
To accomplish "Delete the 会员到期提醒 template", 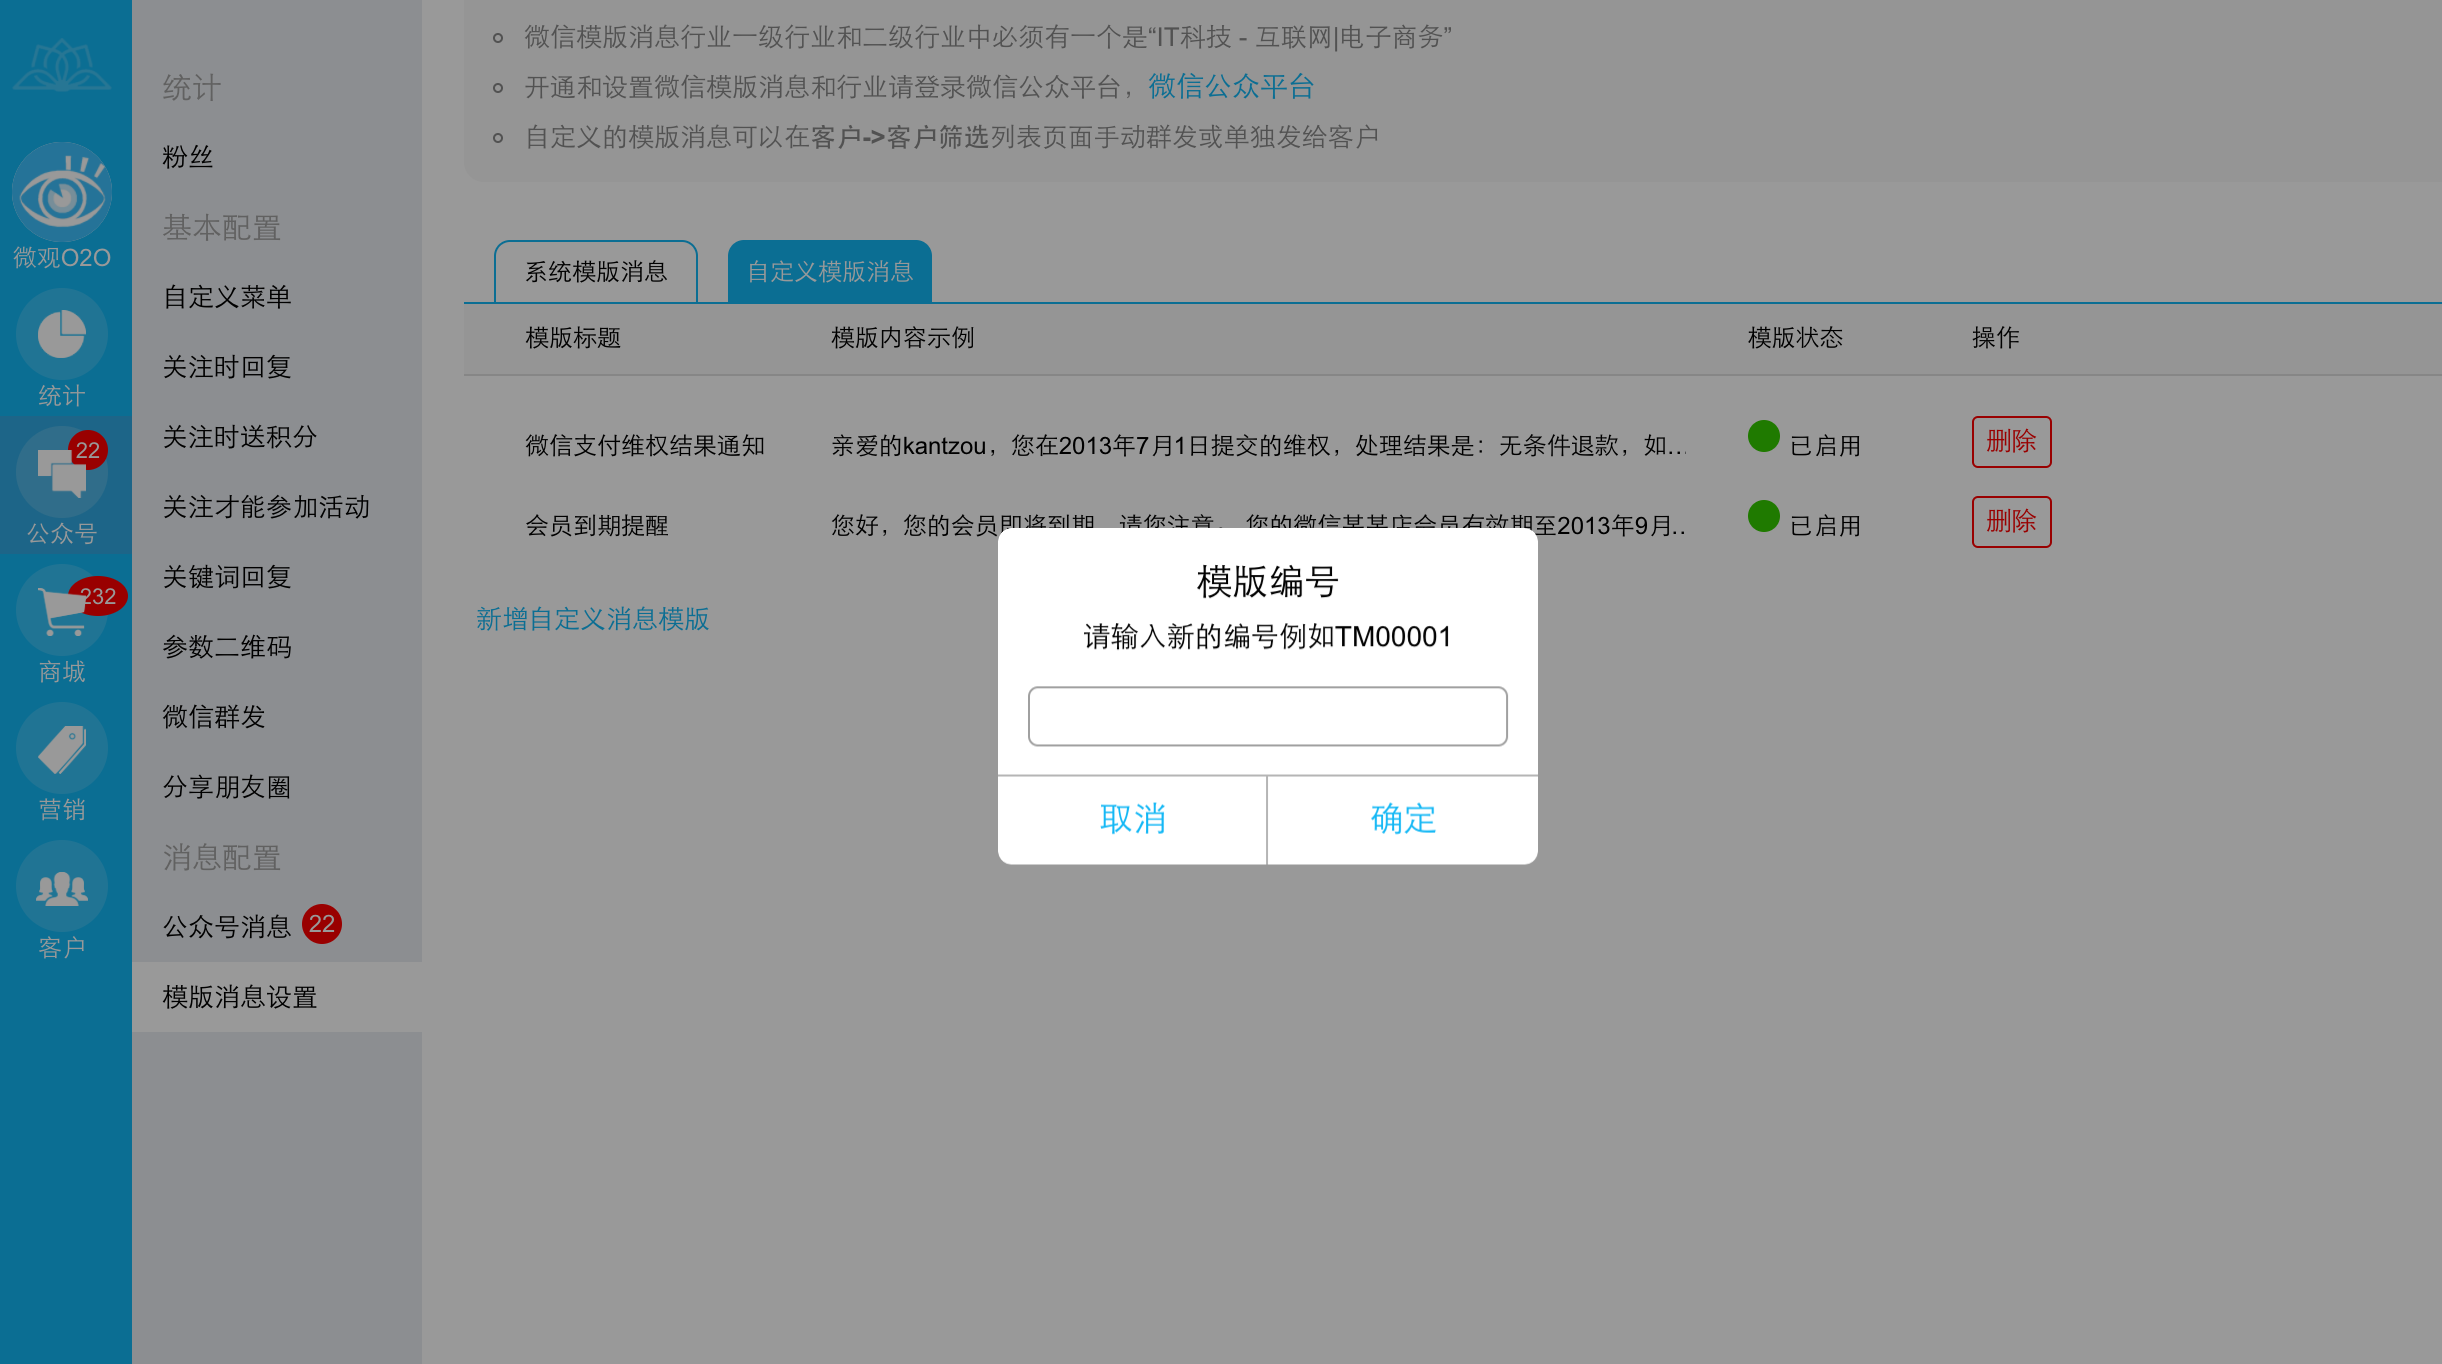I will click(2011, 522).
